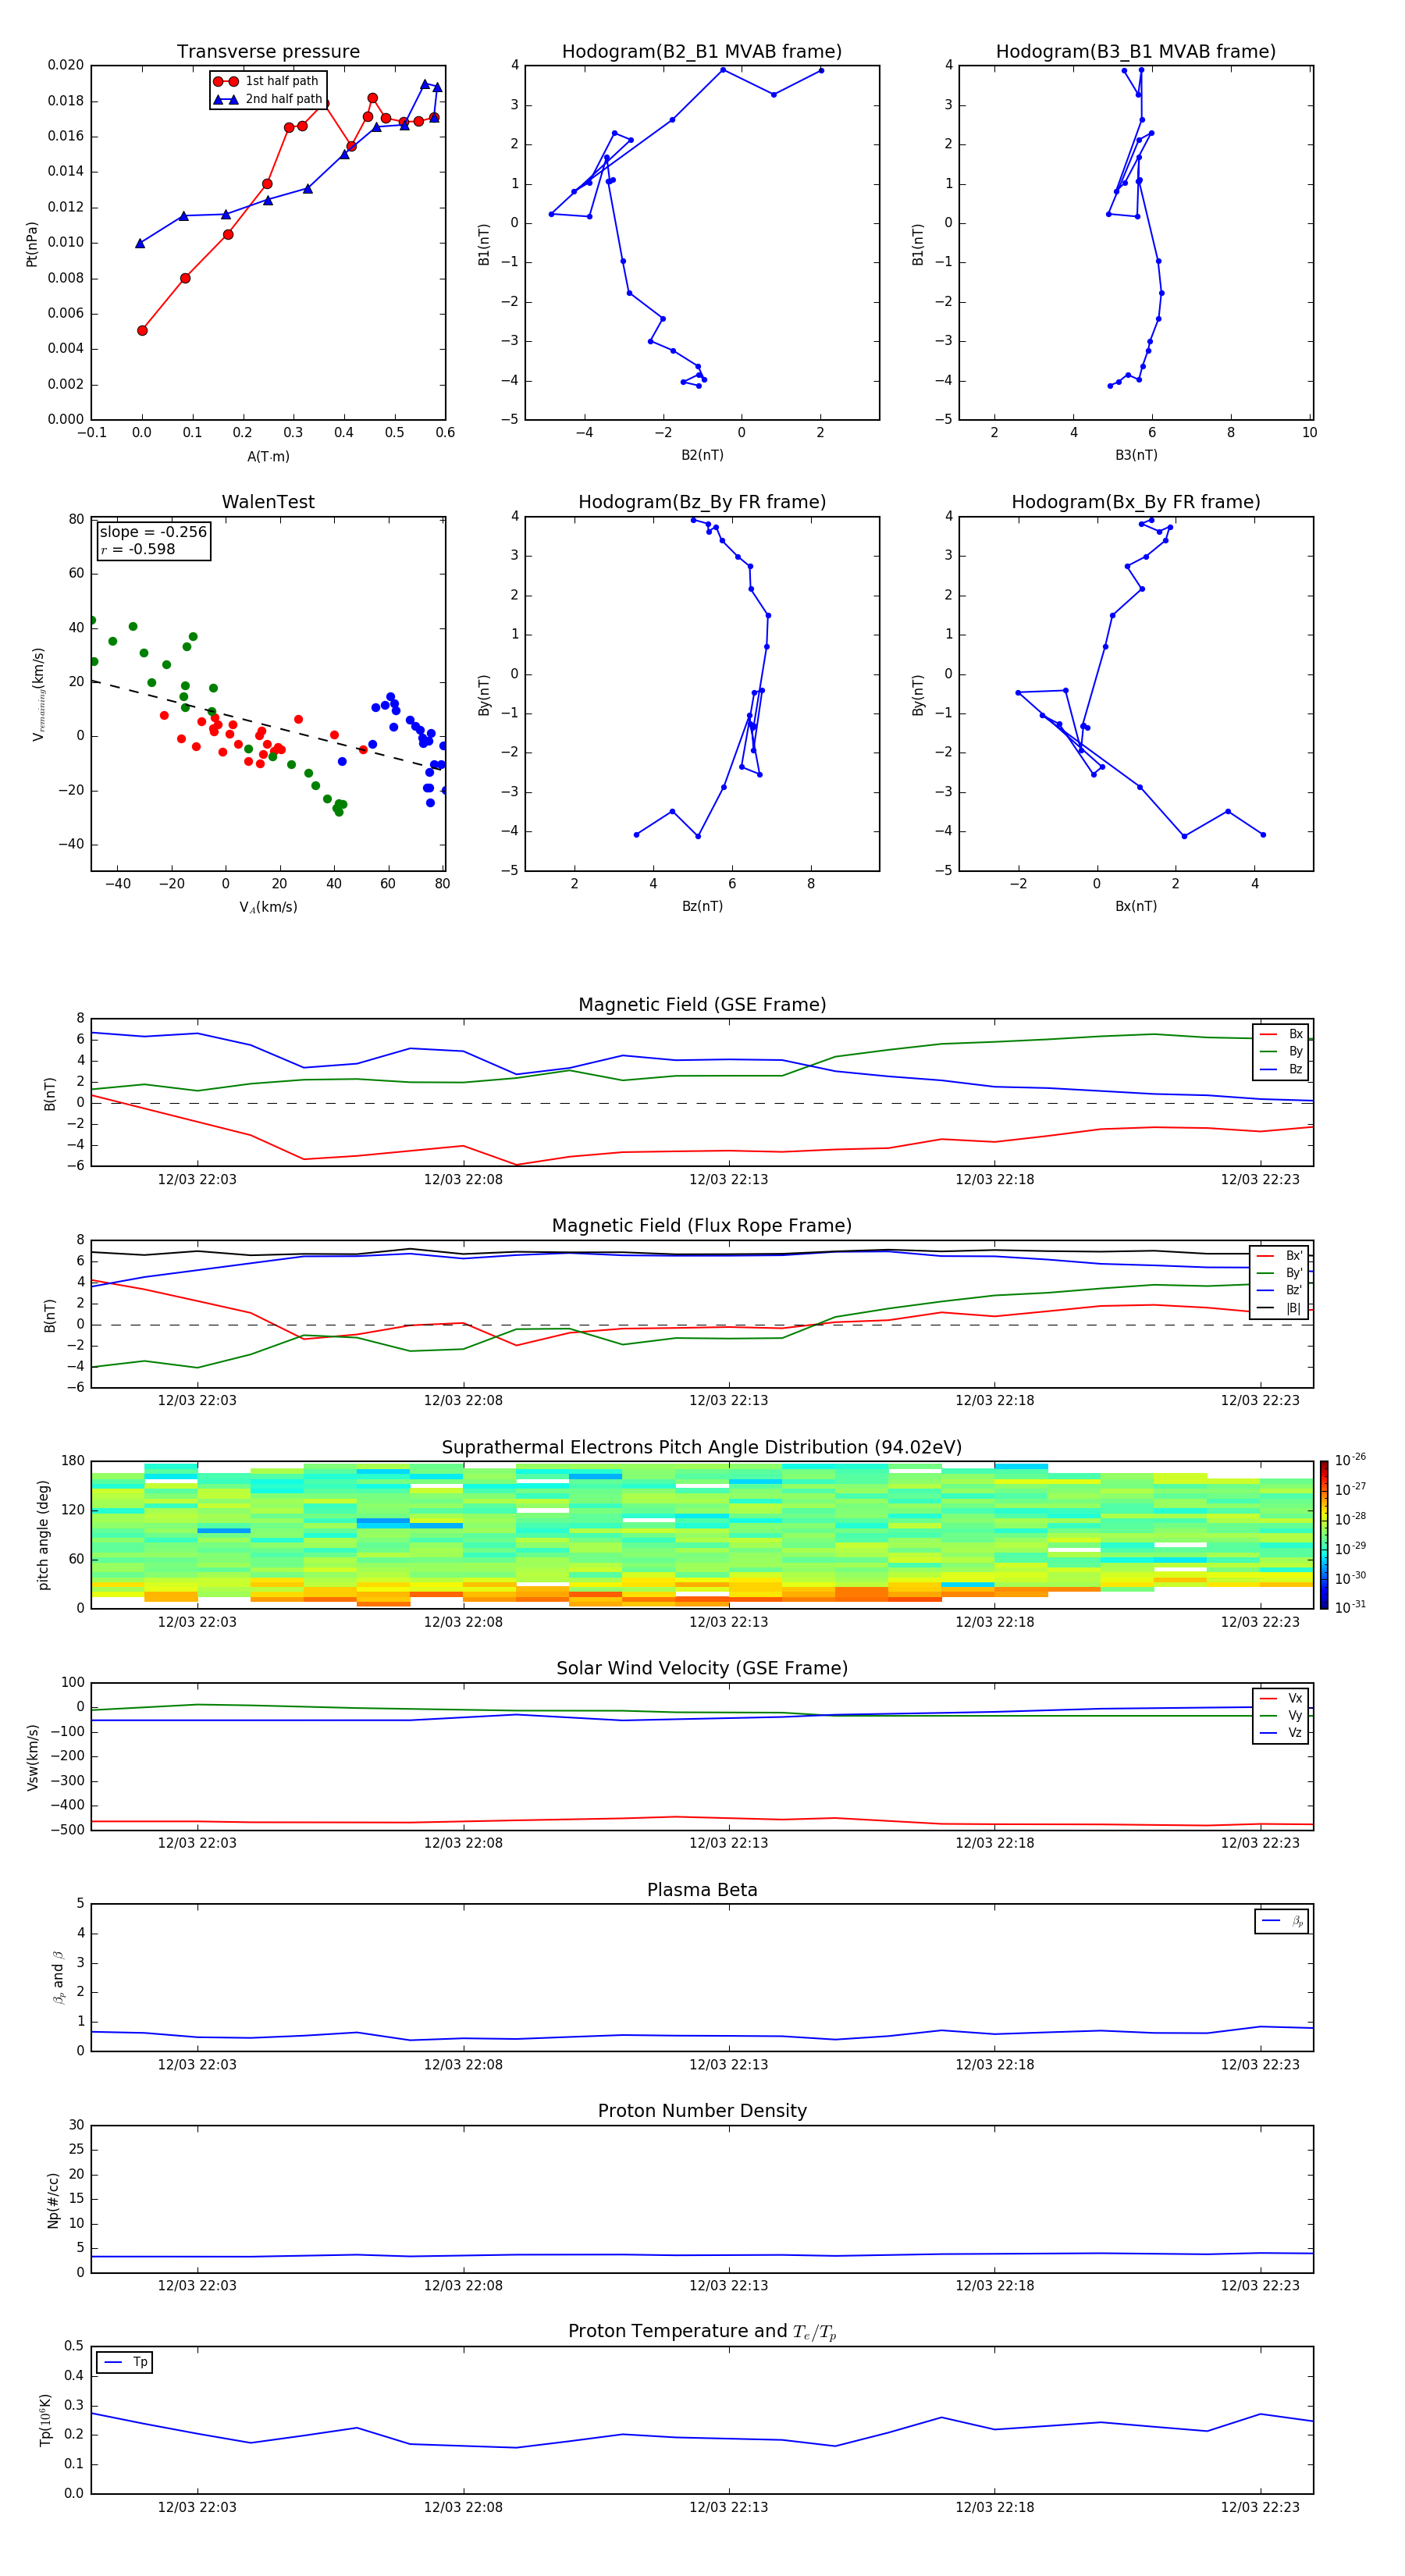Click the 'V_A(km/s)' x-axis label

[268, 907]
